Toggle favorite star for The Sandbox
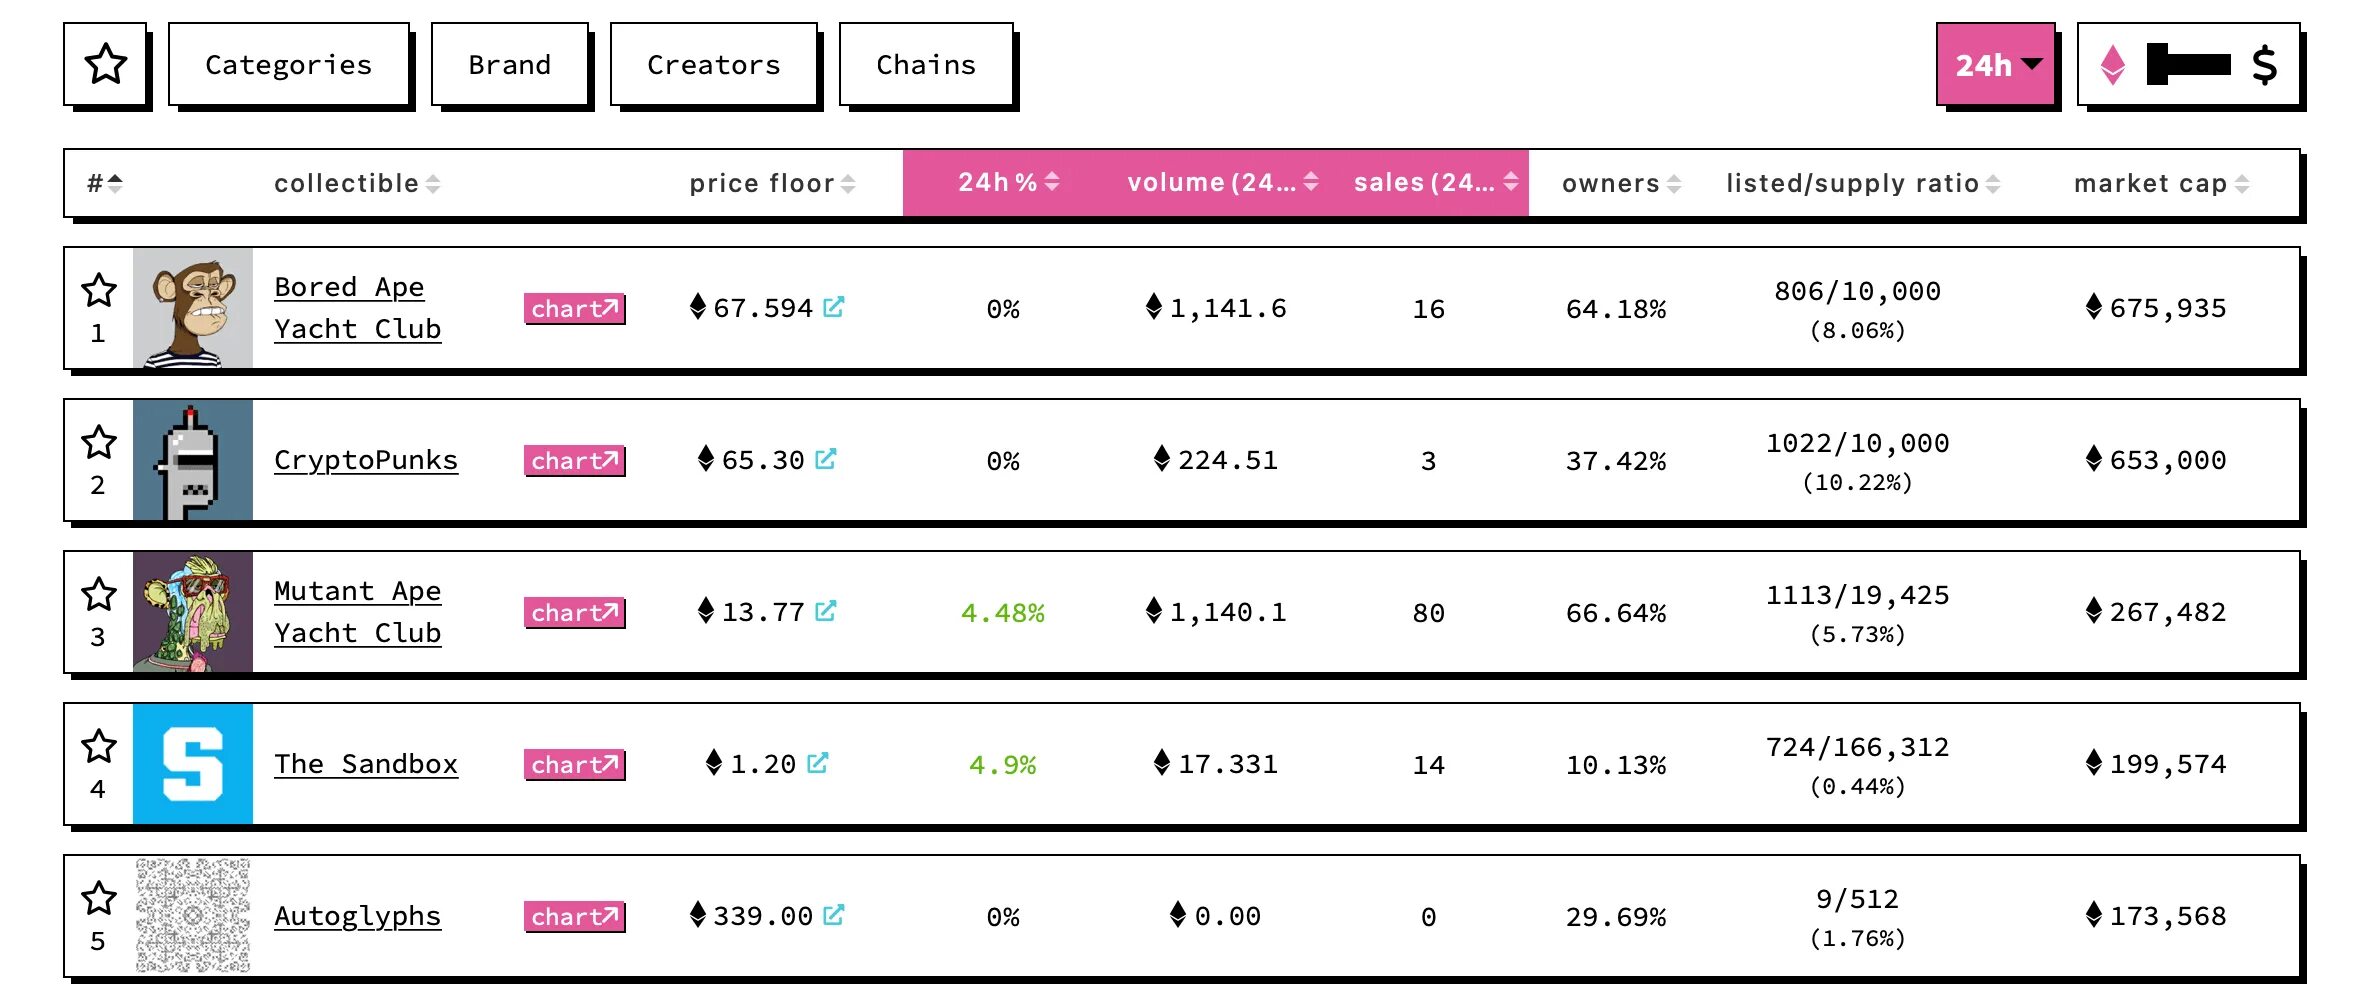 [99, 747]
